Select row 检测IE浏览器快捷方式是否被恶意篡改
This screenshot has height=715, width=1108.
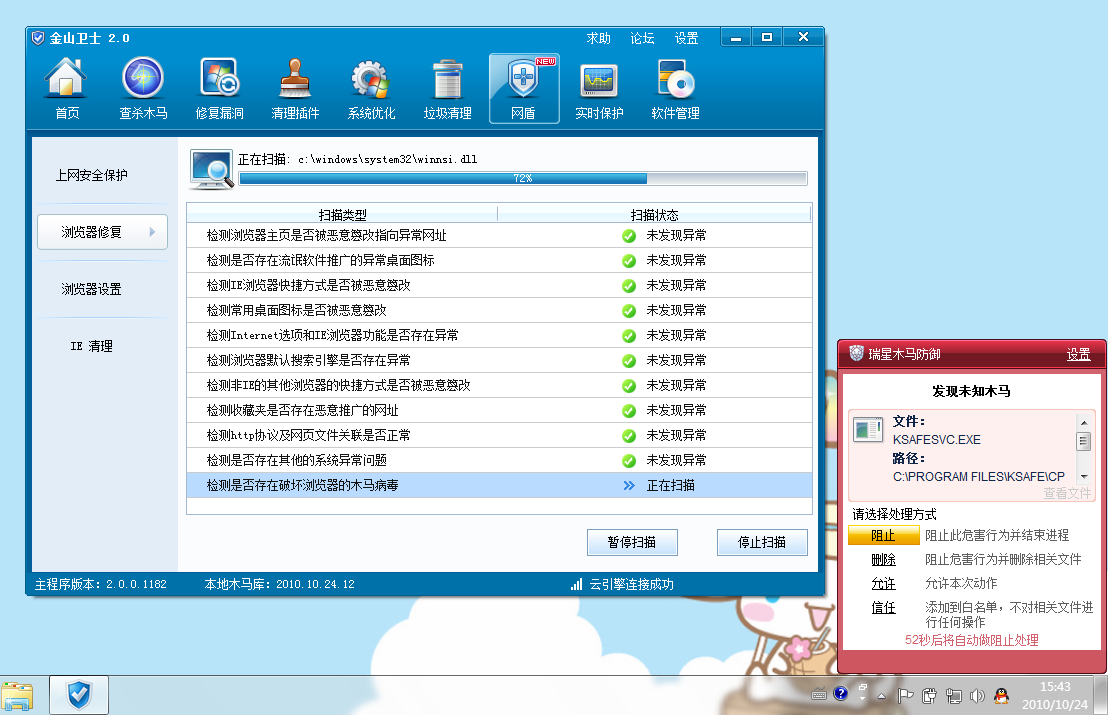(499, 285)
